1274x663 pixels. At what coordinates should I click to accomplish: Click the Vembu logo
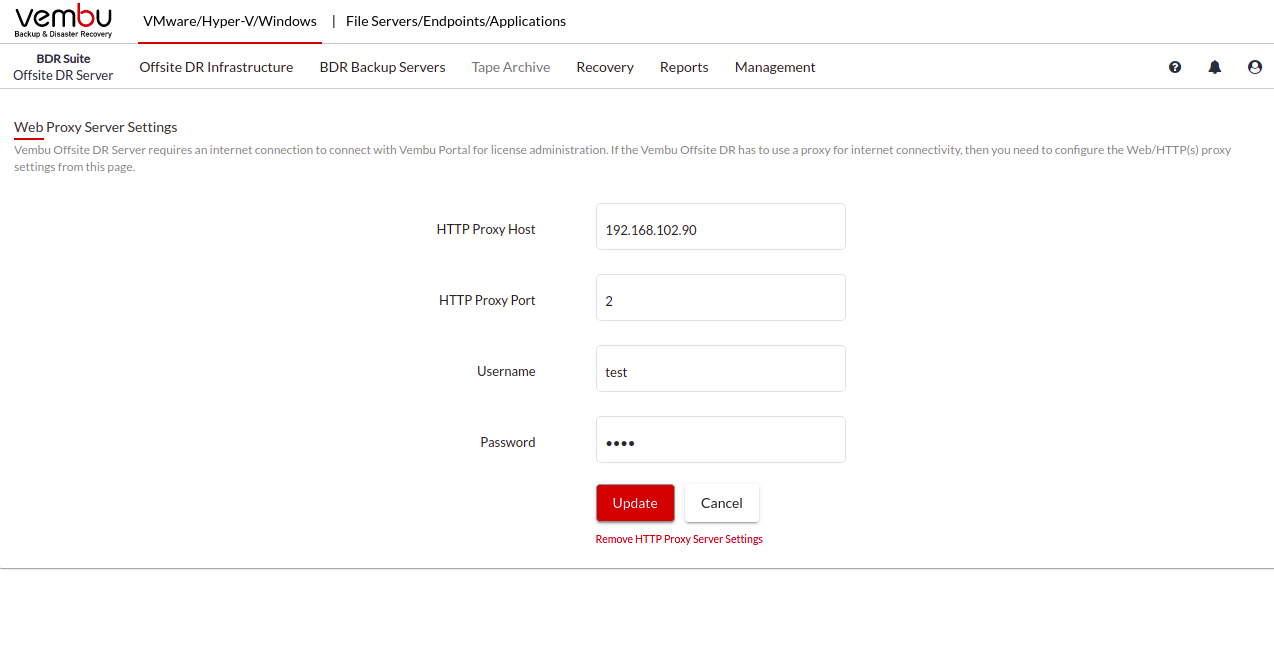coord(64,21)
